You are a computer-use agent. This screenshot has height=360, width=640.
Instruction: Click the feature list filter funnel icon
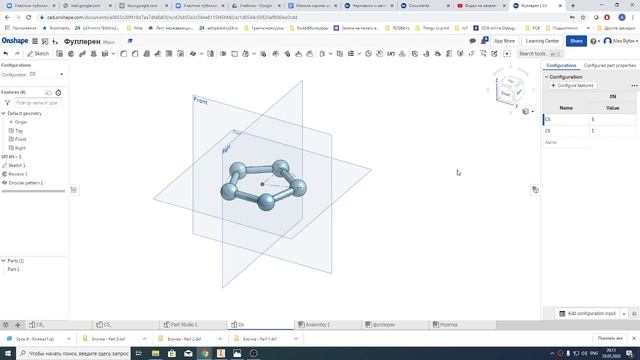7,103
